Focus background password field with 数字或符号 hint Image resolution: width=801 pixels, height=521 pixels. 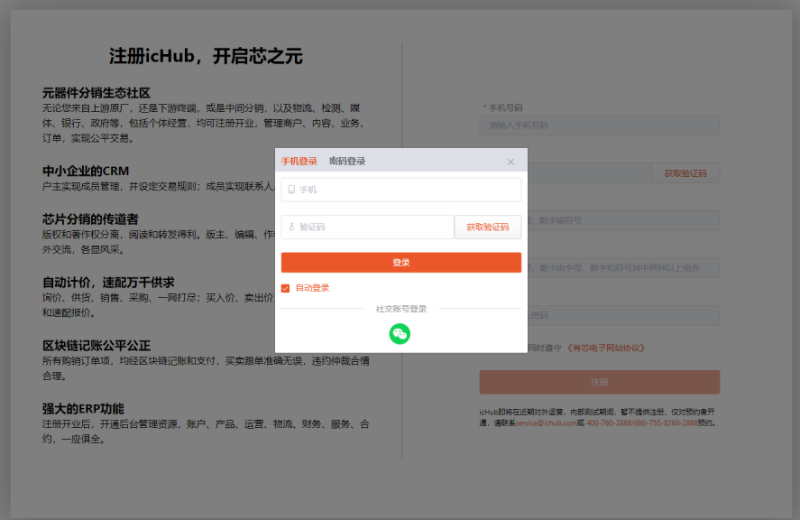coord(623,220)
